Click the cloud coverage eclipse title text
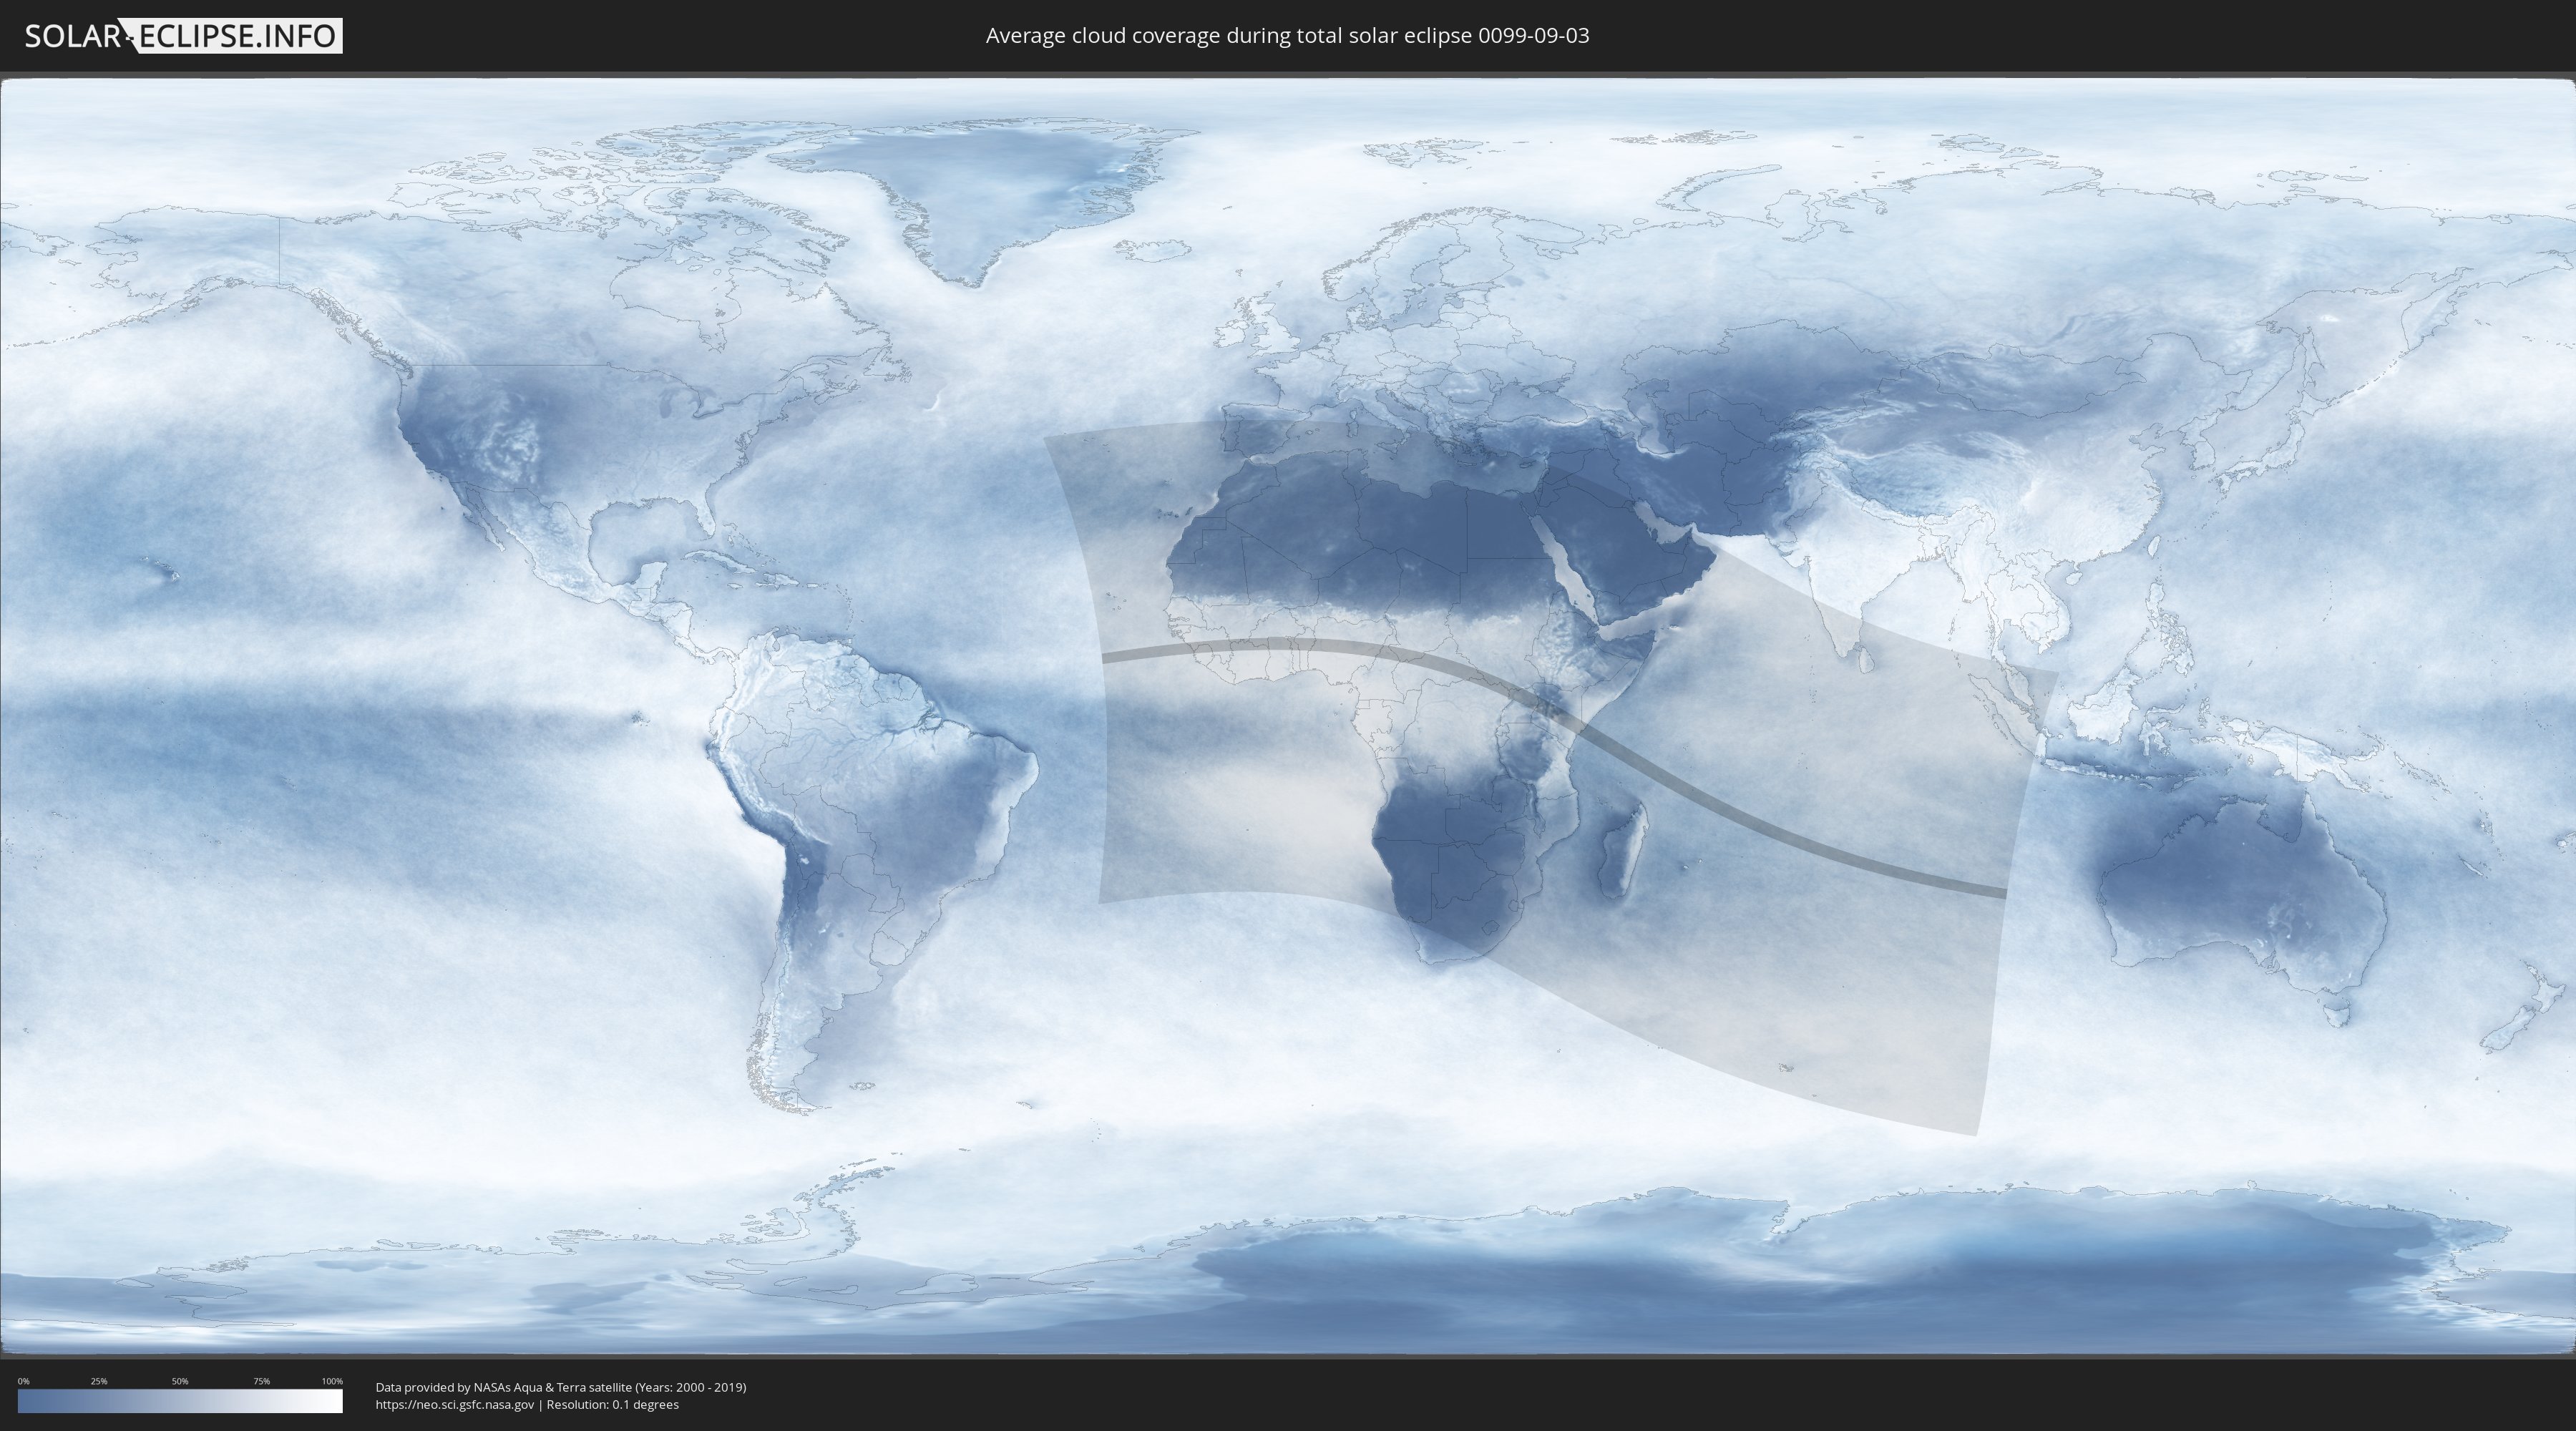2576x1431 pixels. 1287,36
